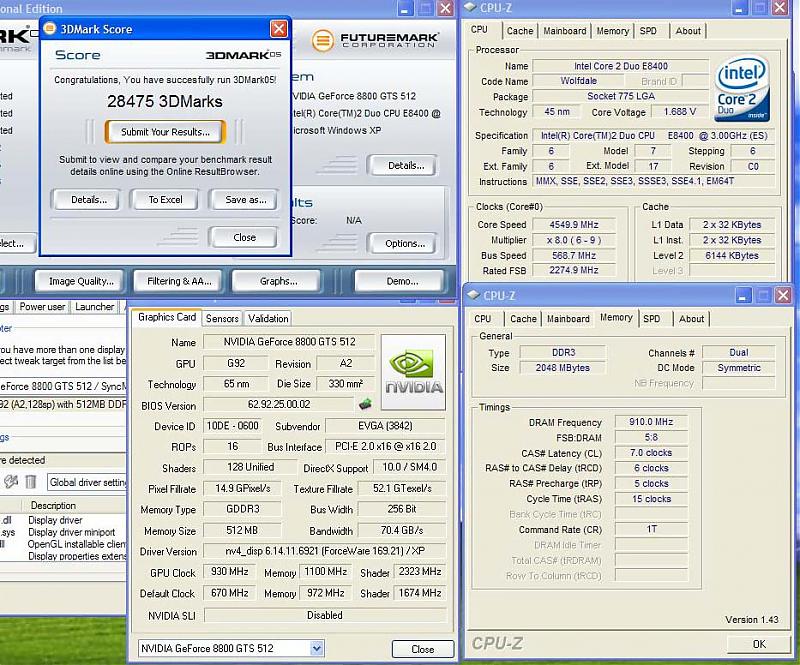Open Image Quality settings in 3DMark
The image size is (800, 665).
(x=81, y=281)
